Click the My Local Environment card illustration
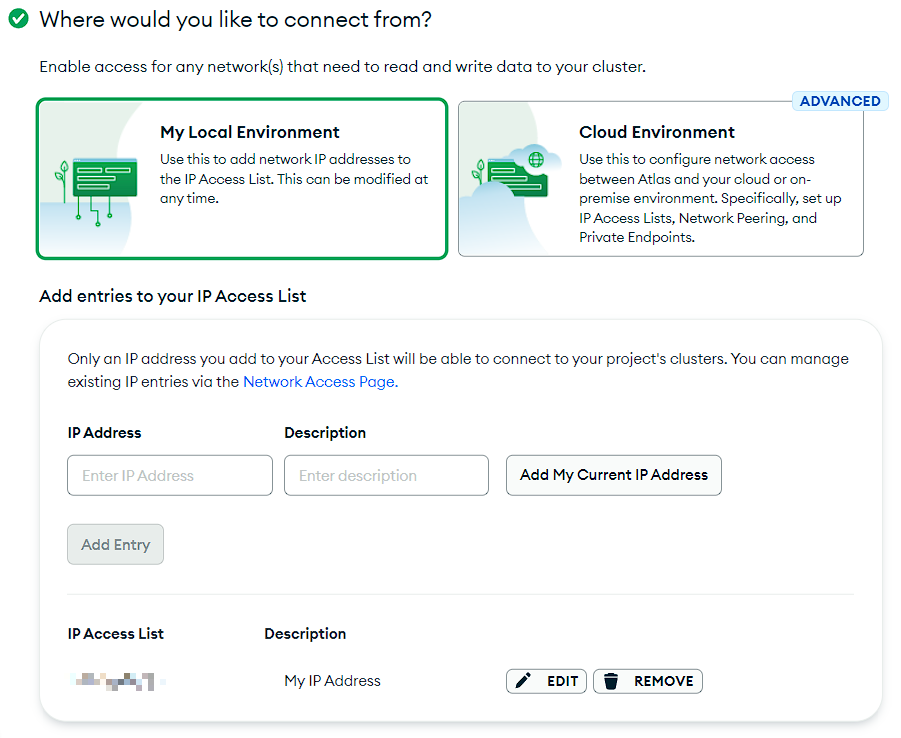The height and width of the screenshot is (738, 901). point(95,178)
